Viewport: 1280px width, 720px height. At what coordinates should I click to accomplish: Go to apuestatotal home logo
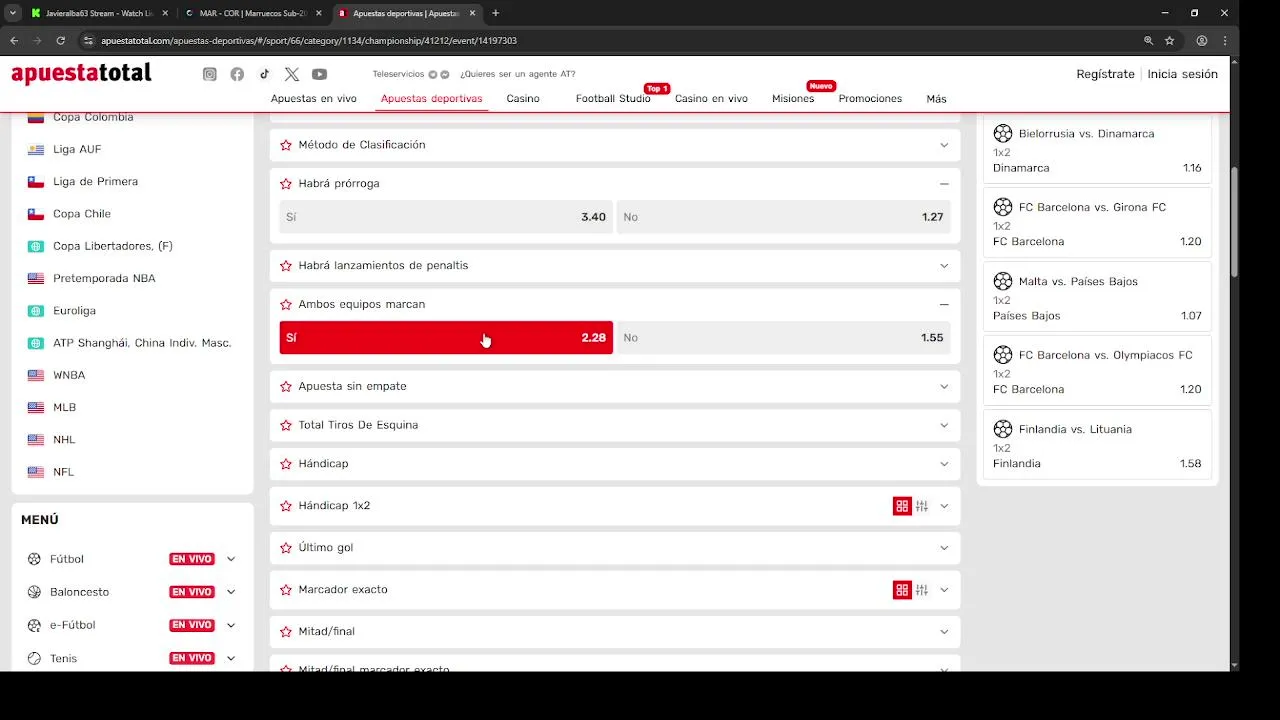point(81,73)
